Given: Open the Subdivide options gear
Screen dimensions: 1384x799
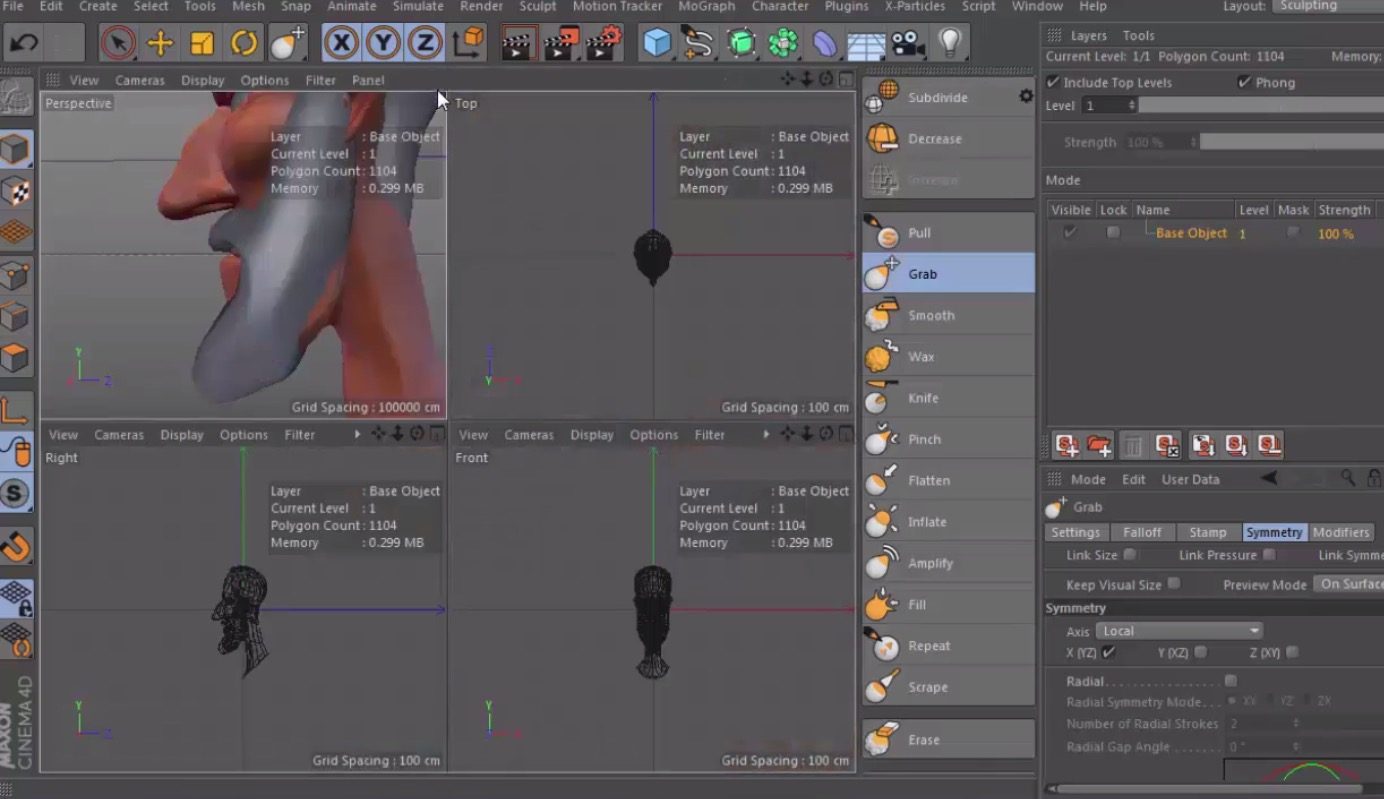Looking at the screenshot, I should click(x=1025, y=96).
